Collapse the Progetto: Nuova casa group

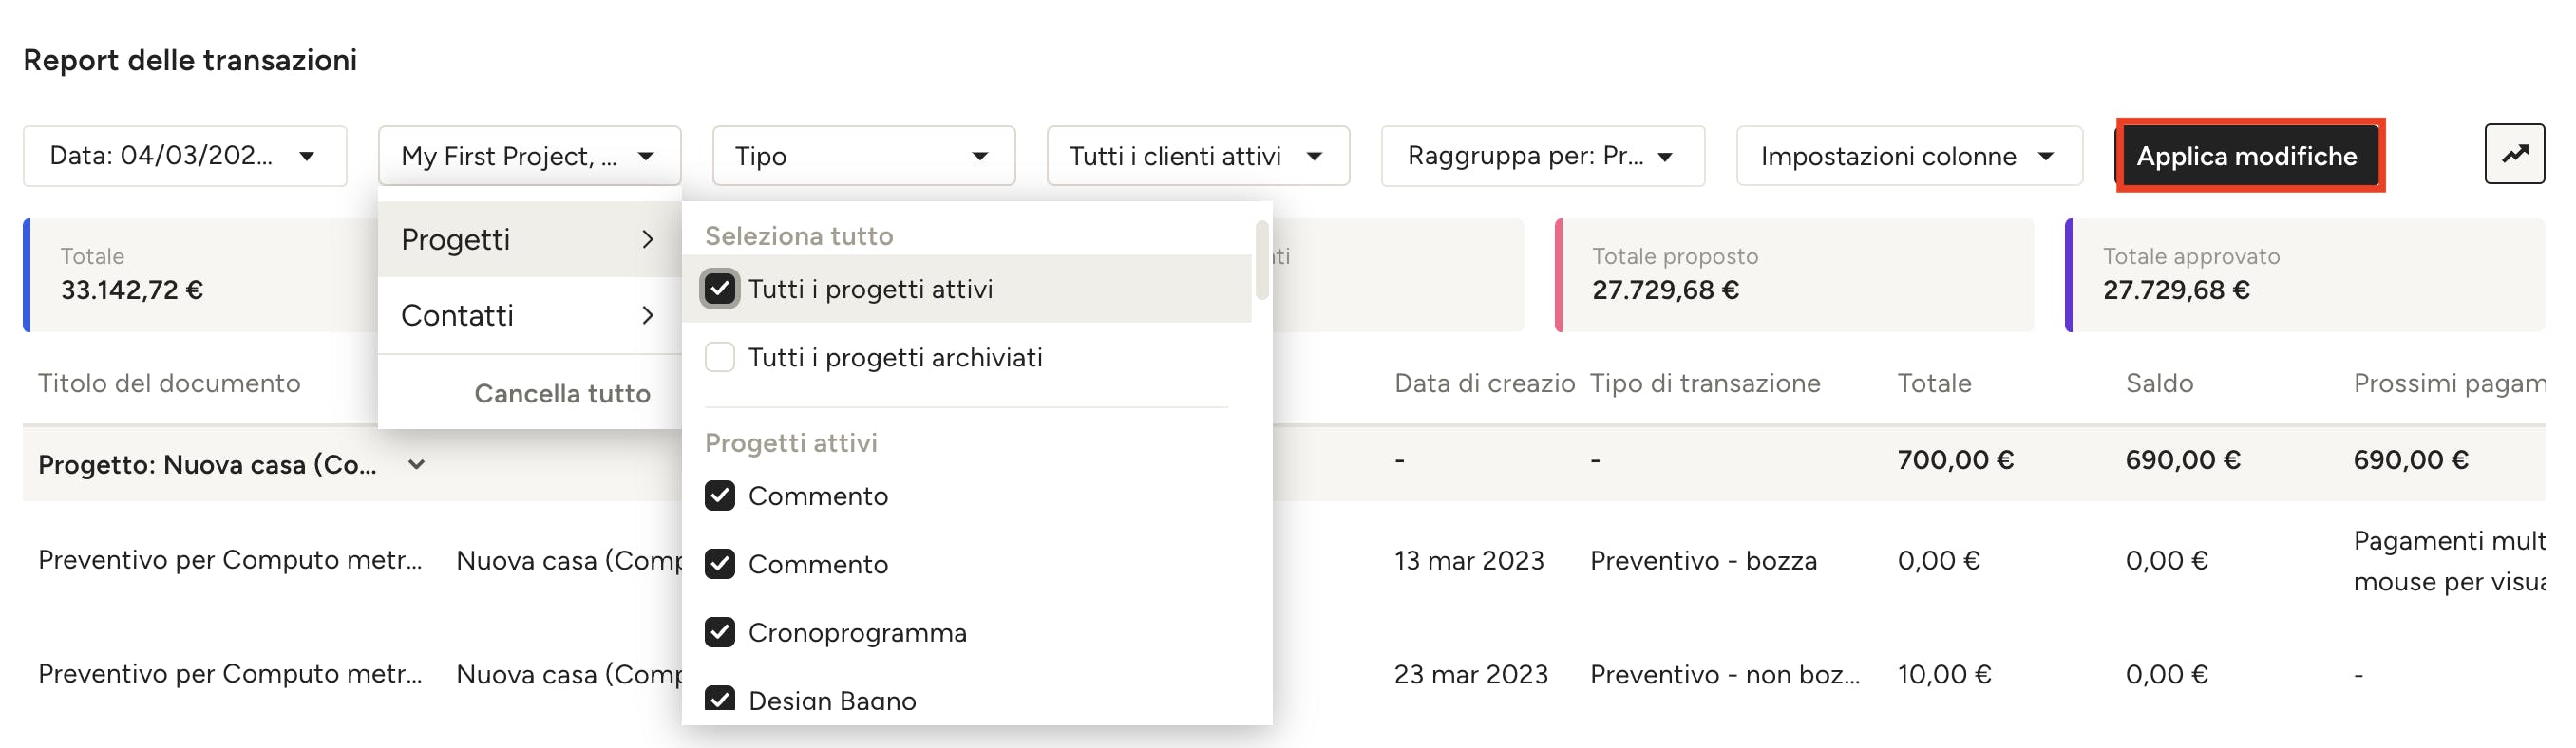tap(417, 464)
